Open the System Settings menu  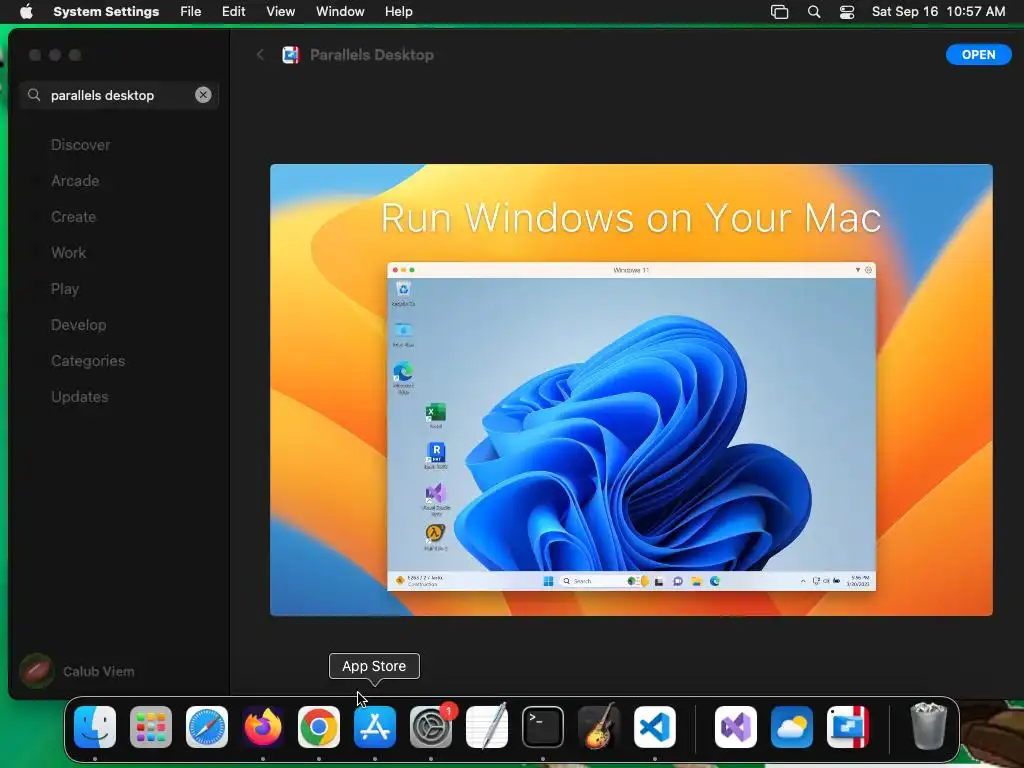click(x=106, y=12)
